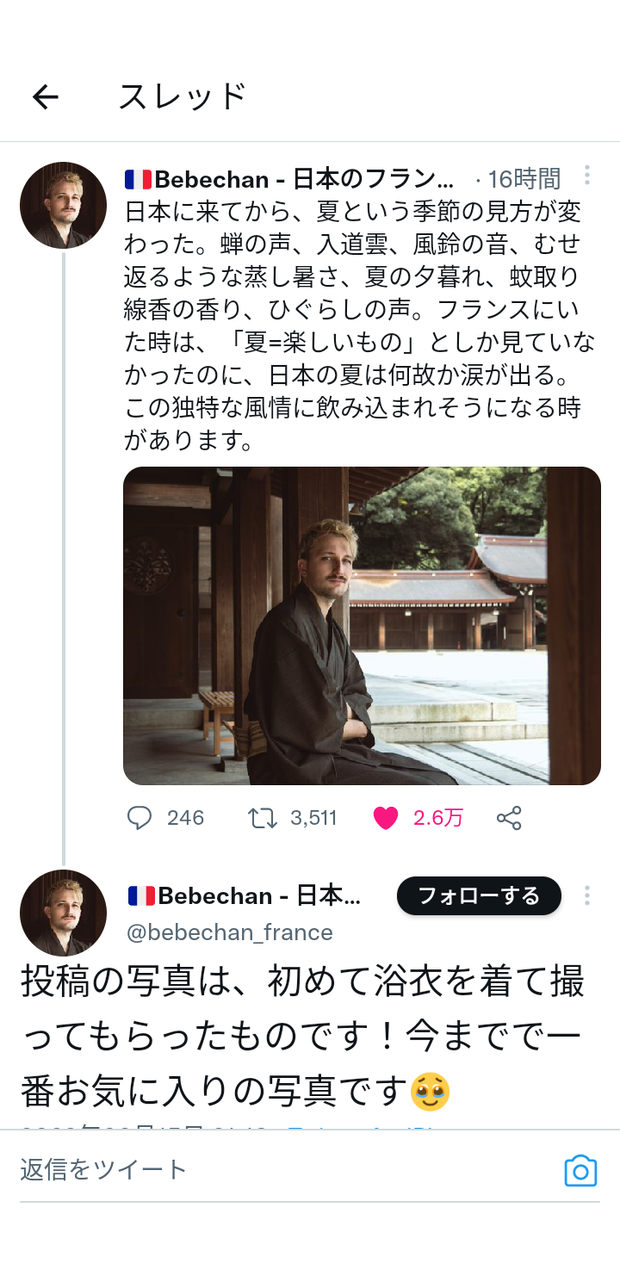Tap the reply text about 浴衣 photo
Viewport: 620px width, 1288px height.
pyautogui.click(x=300, y=1035)
